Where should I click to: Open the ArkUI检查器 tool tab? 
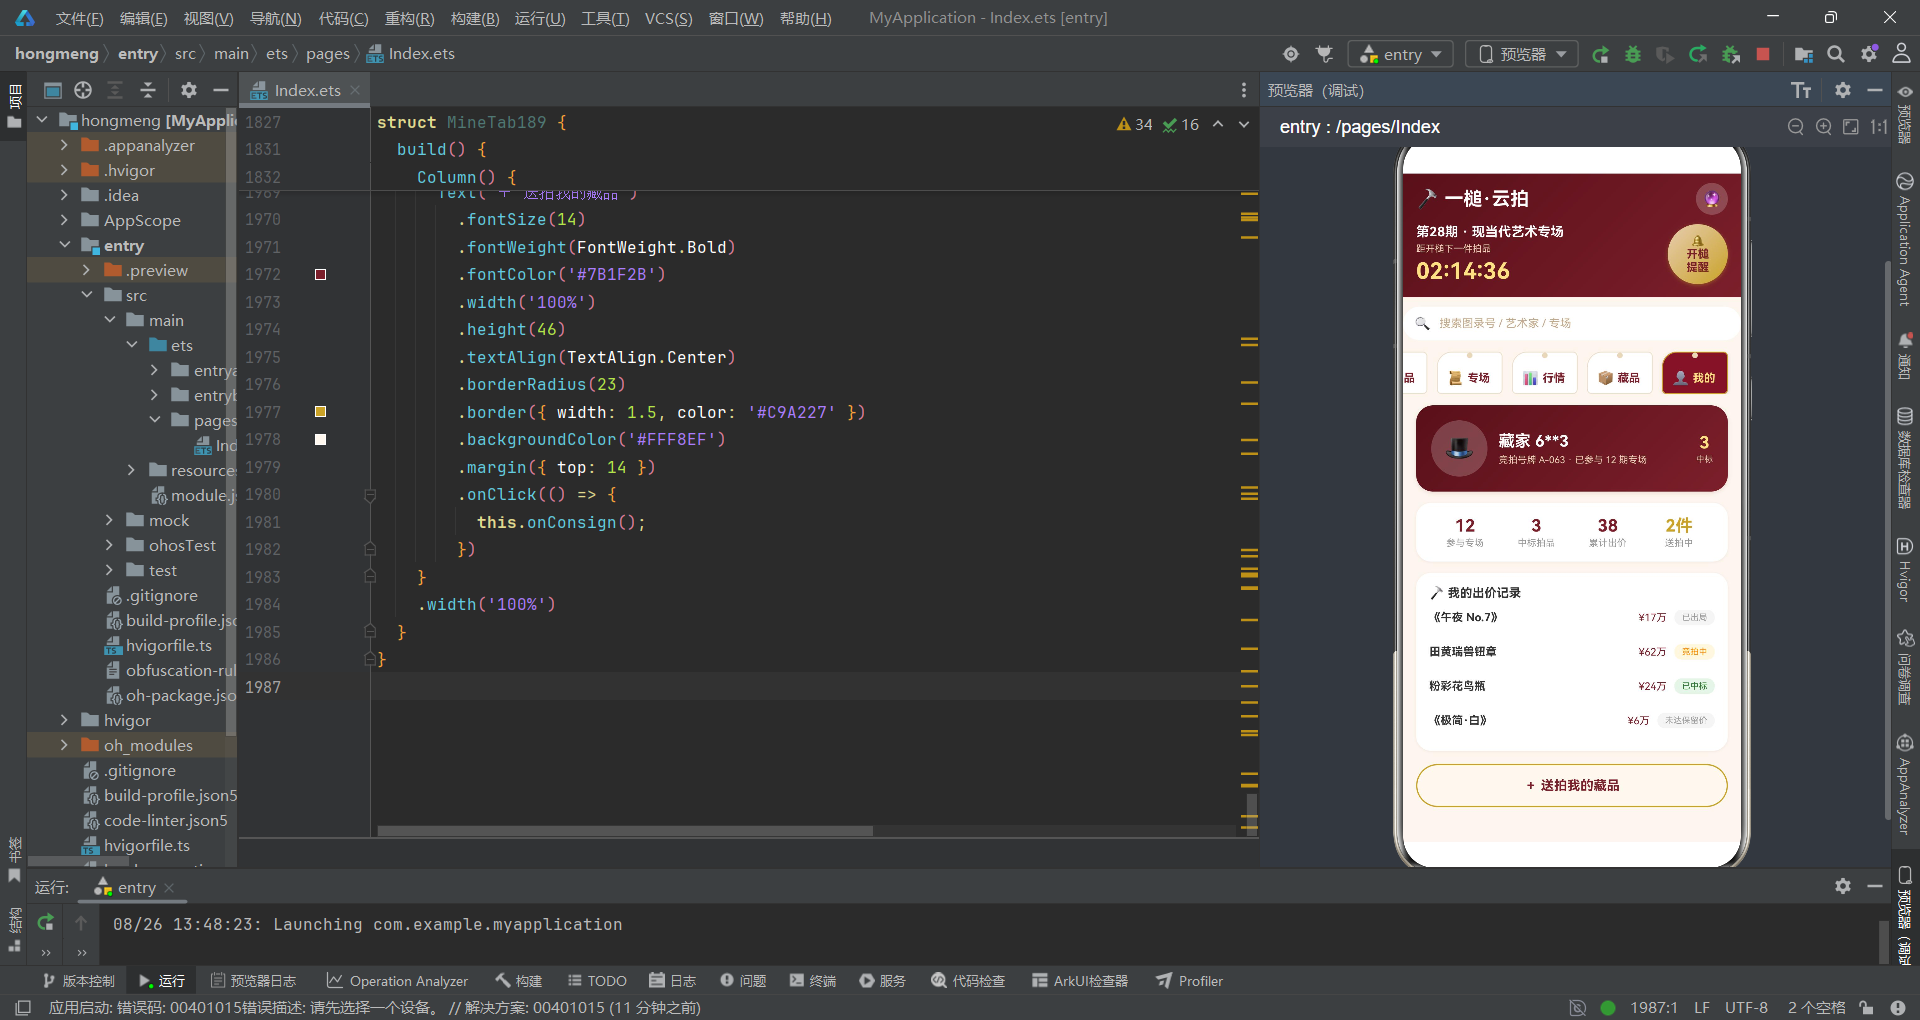point(1080,981)
